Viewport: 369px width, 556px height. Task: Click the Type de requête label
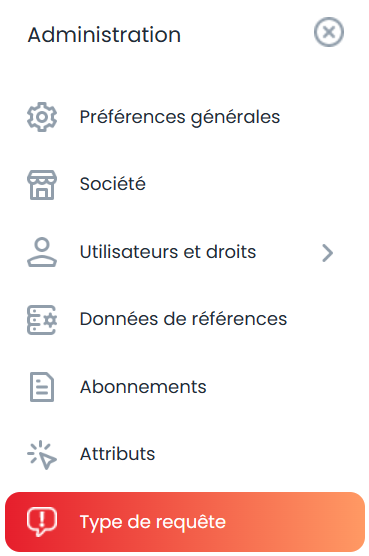point(153,522)
